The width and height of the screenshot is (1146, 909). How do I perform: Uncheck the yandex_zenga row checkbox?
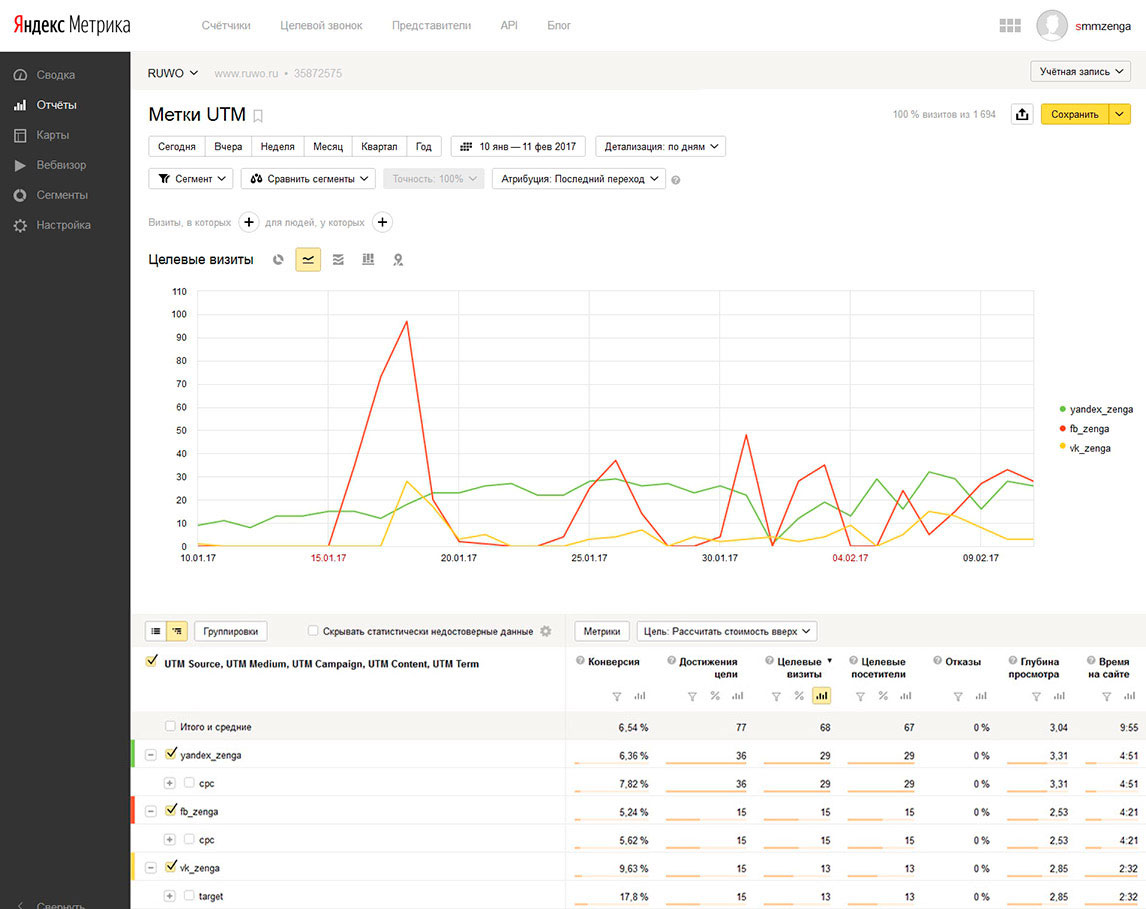pos(171,755)
